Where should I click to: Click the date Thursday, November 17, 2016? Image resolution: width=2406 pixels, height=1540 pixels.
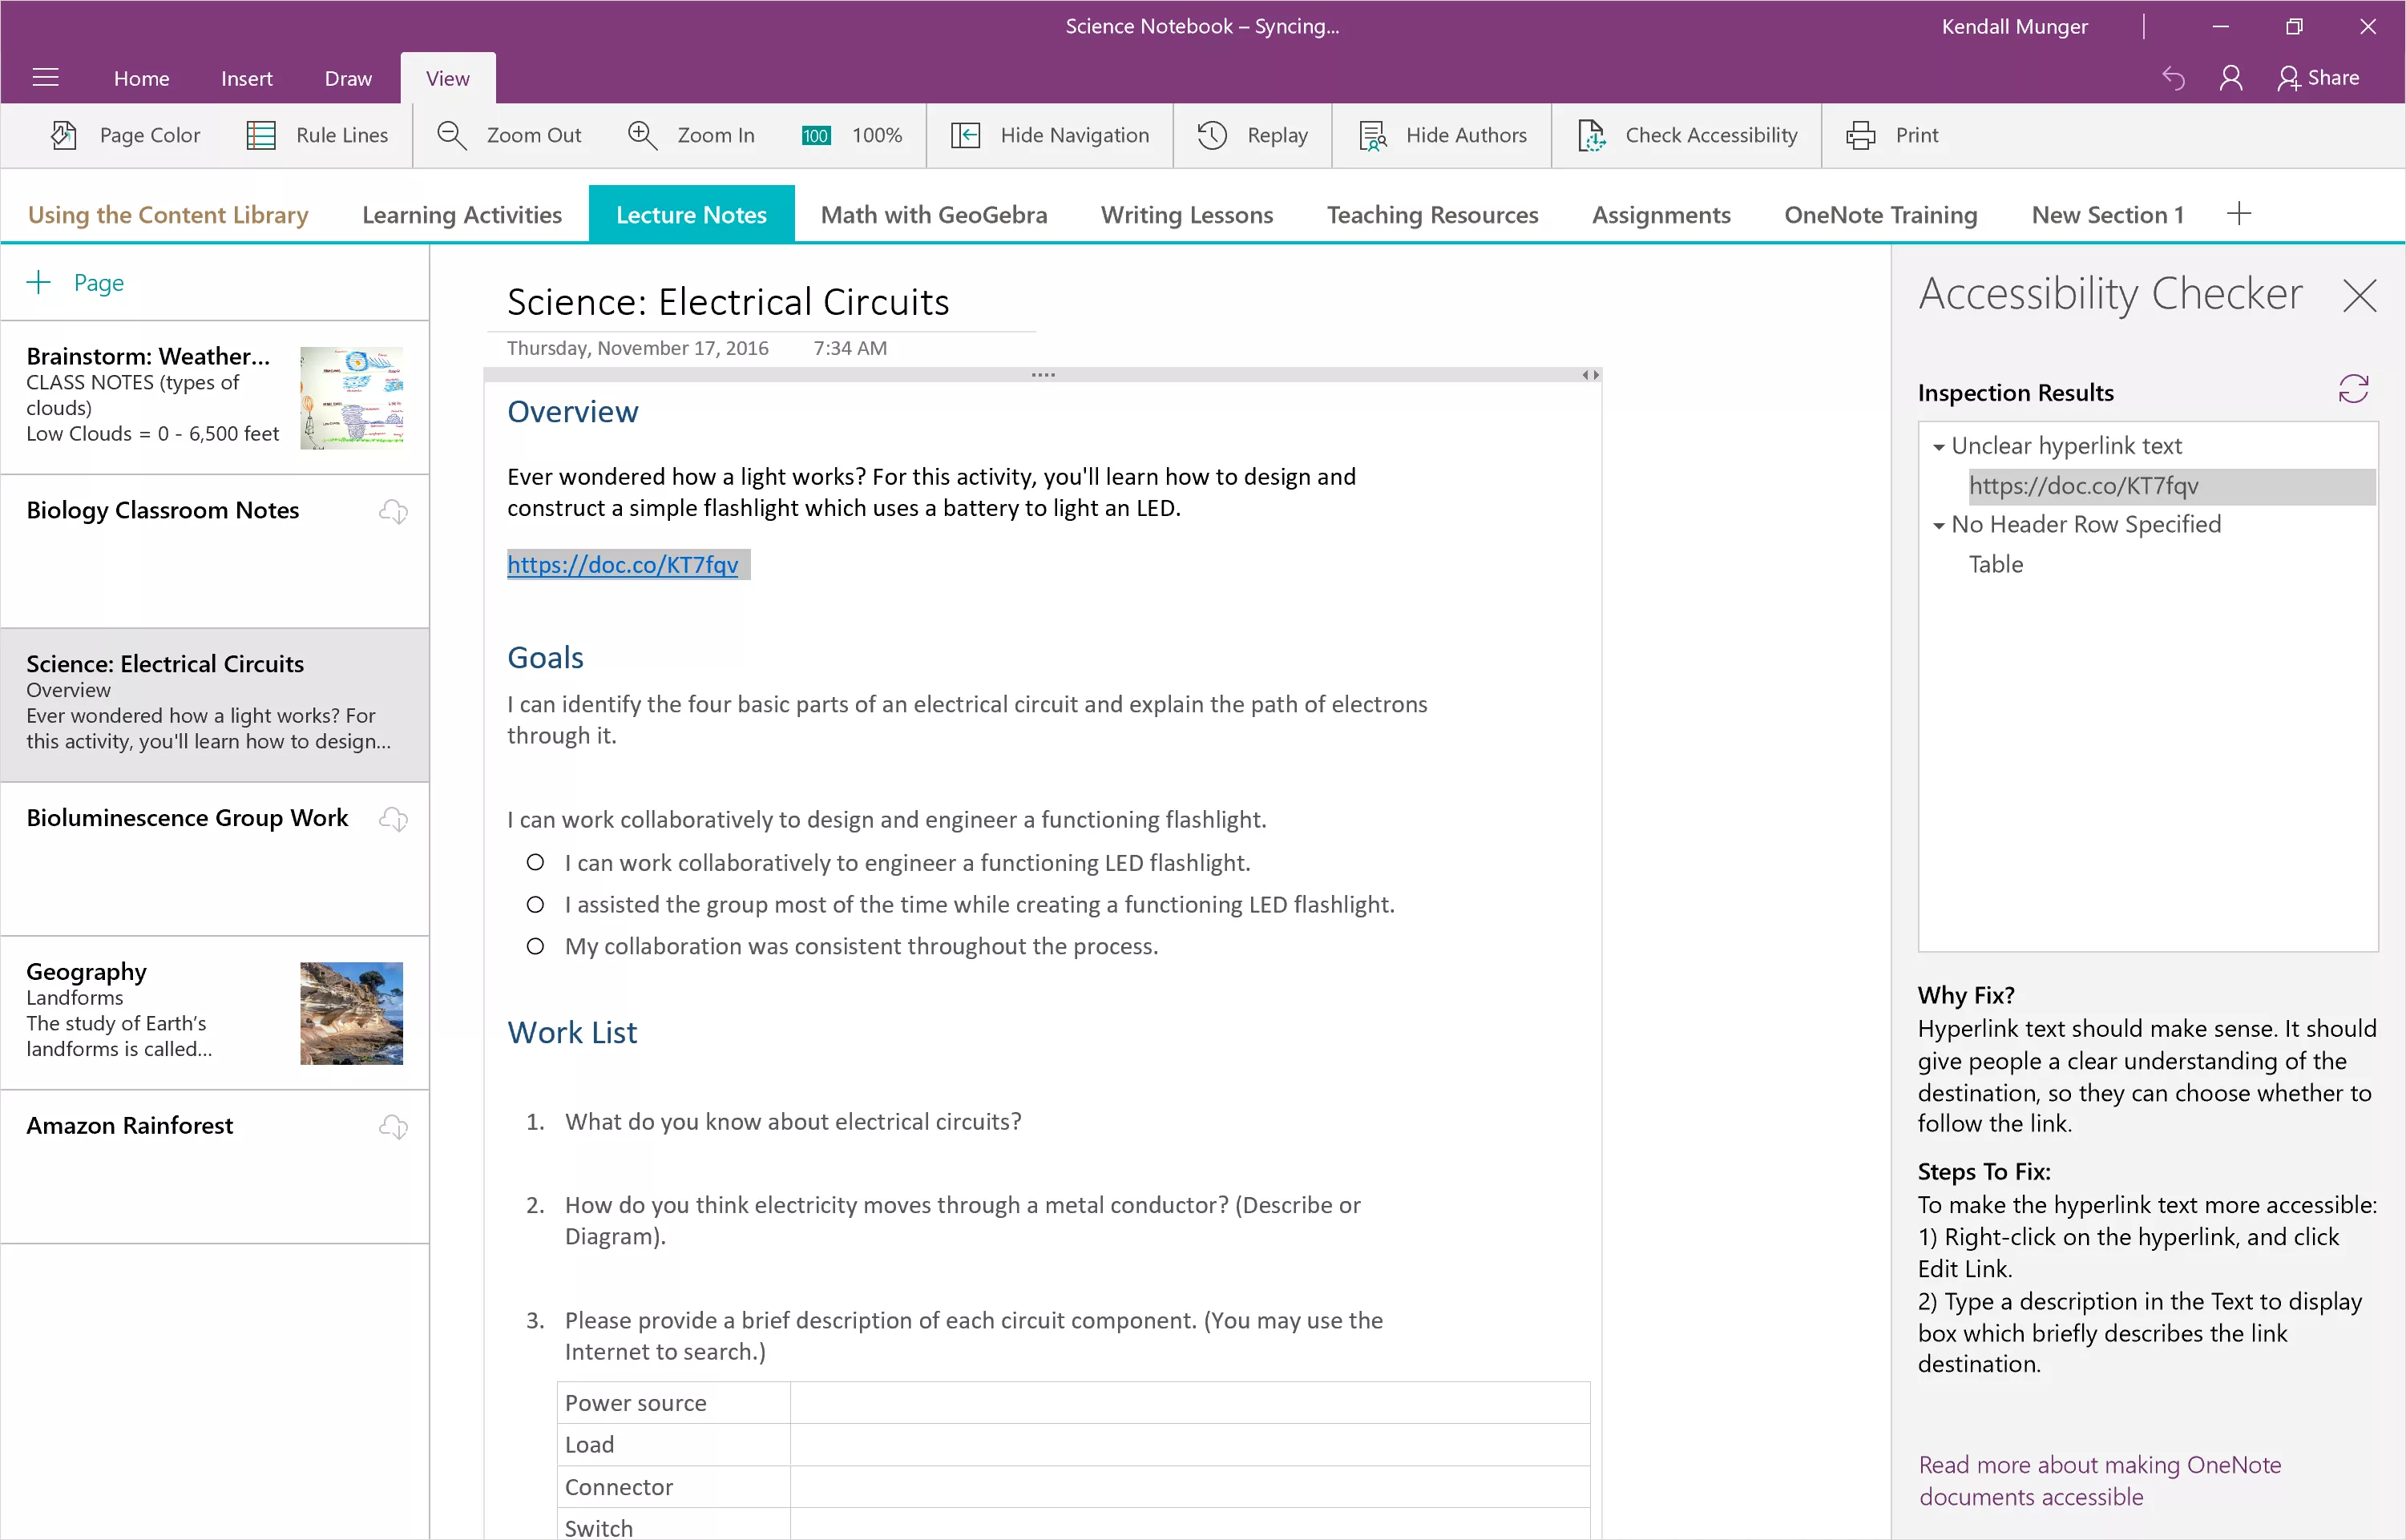(637, 348)
